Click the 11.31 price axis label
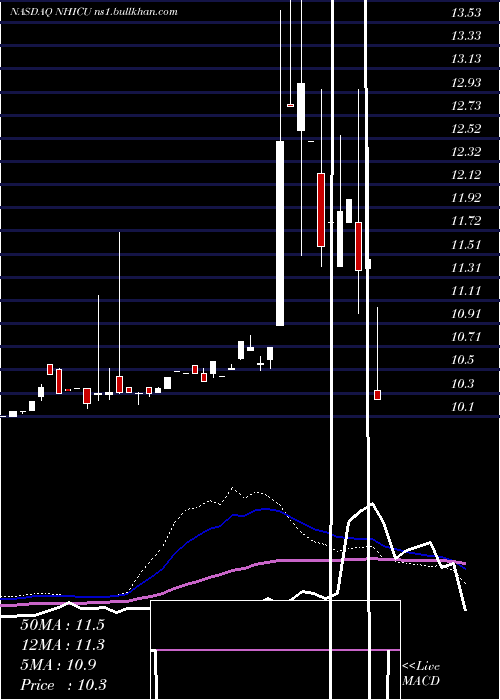 [466, 268]
